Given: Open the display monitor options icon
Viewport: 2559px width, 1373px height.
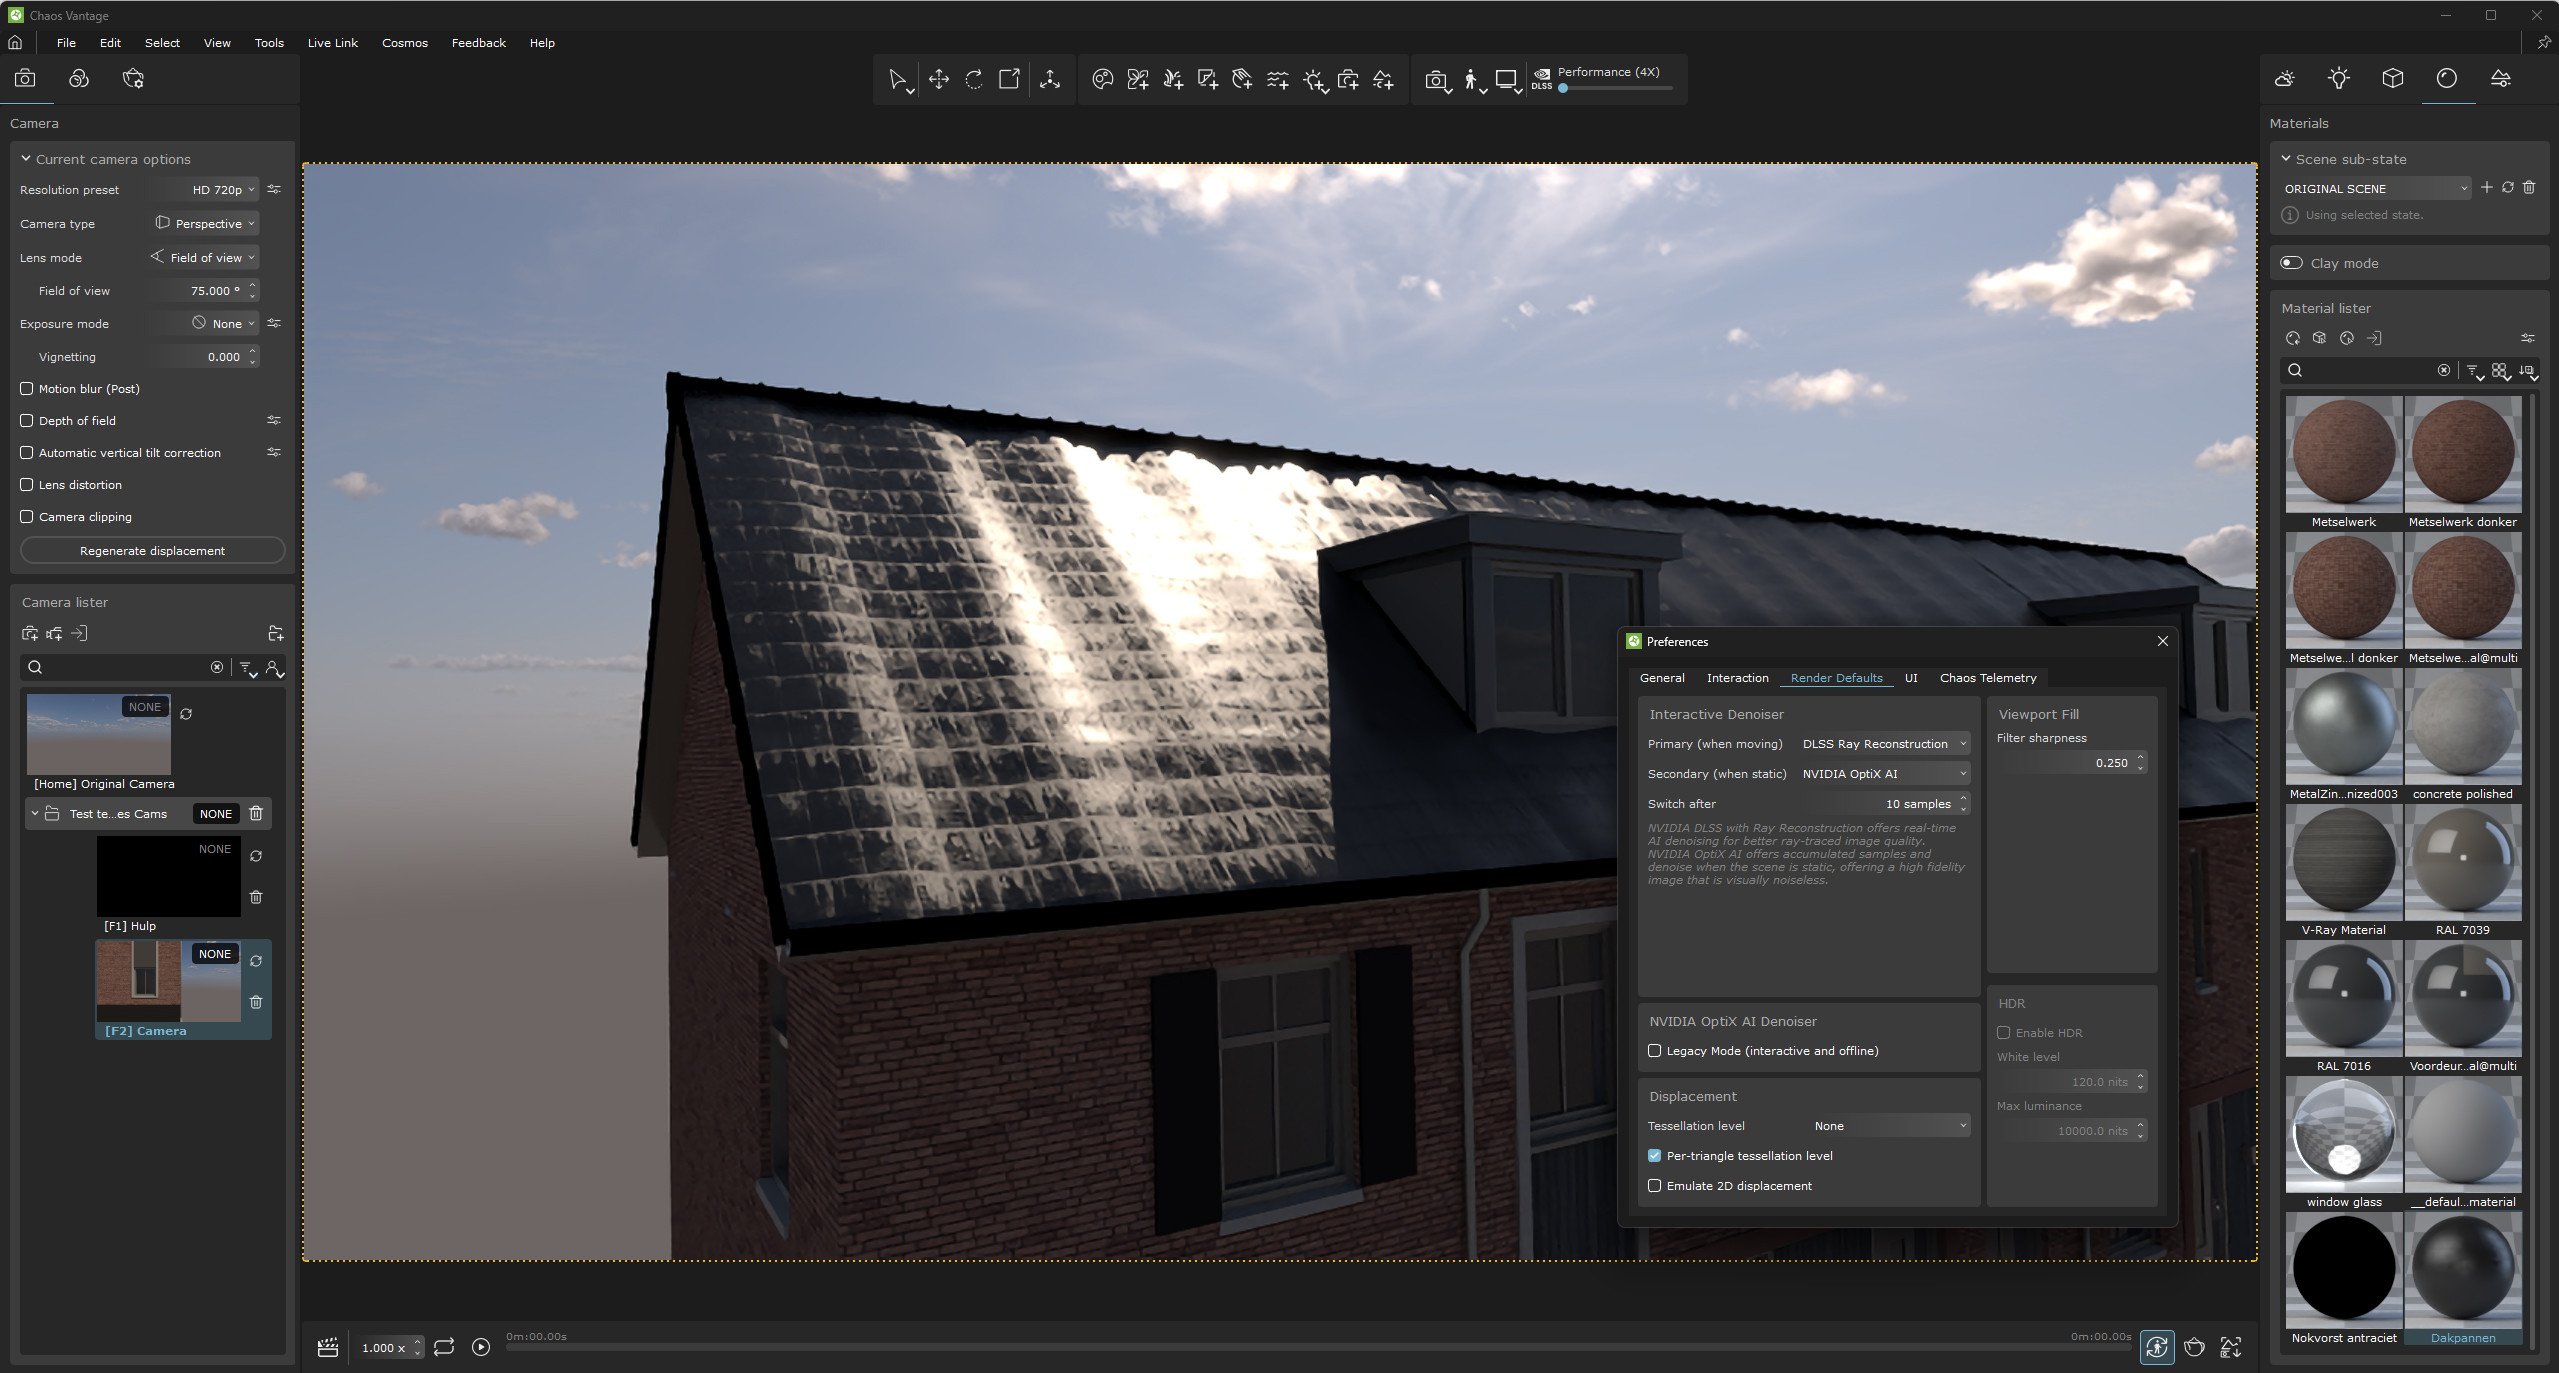Looking at the screenshot, I should coord(1508,81).
